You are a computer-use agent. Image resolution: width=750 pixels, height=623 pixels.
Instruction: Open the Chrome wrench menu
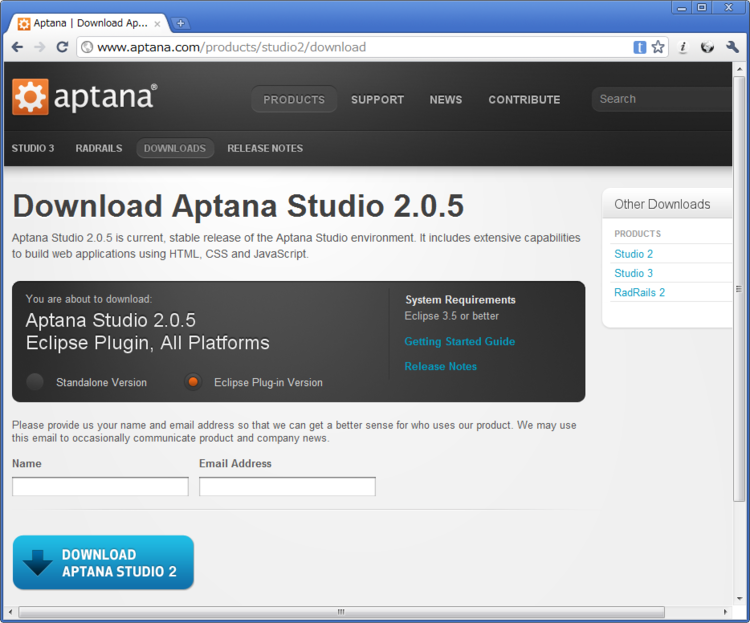pyautogui.click(x=732, y=47)
